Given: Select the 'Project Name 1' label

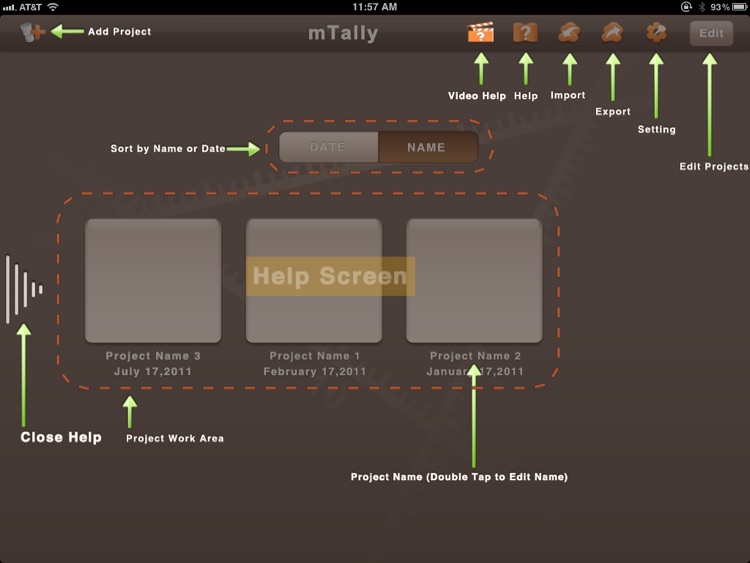Looking at the screenshot, I should click(314, 356).
